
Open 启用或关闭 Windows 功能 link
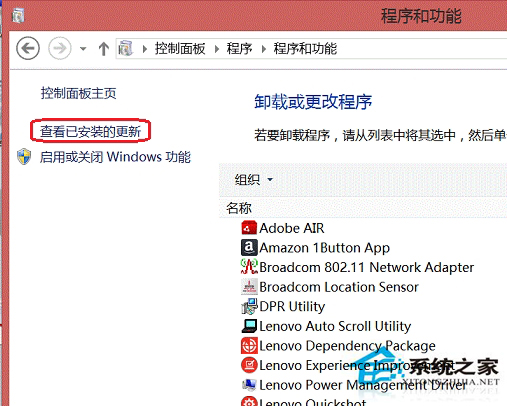(x=115, y=157)
